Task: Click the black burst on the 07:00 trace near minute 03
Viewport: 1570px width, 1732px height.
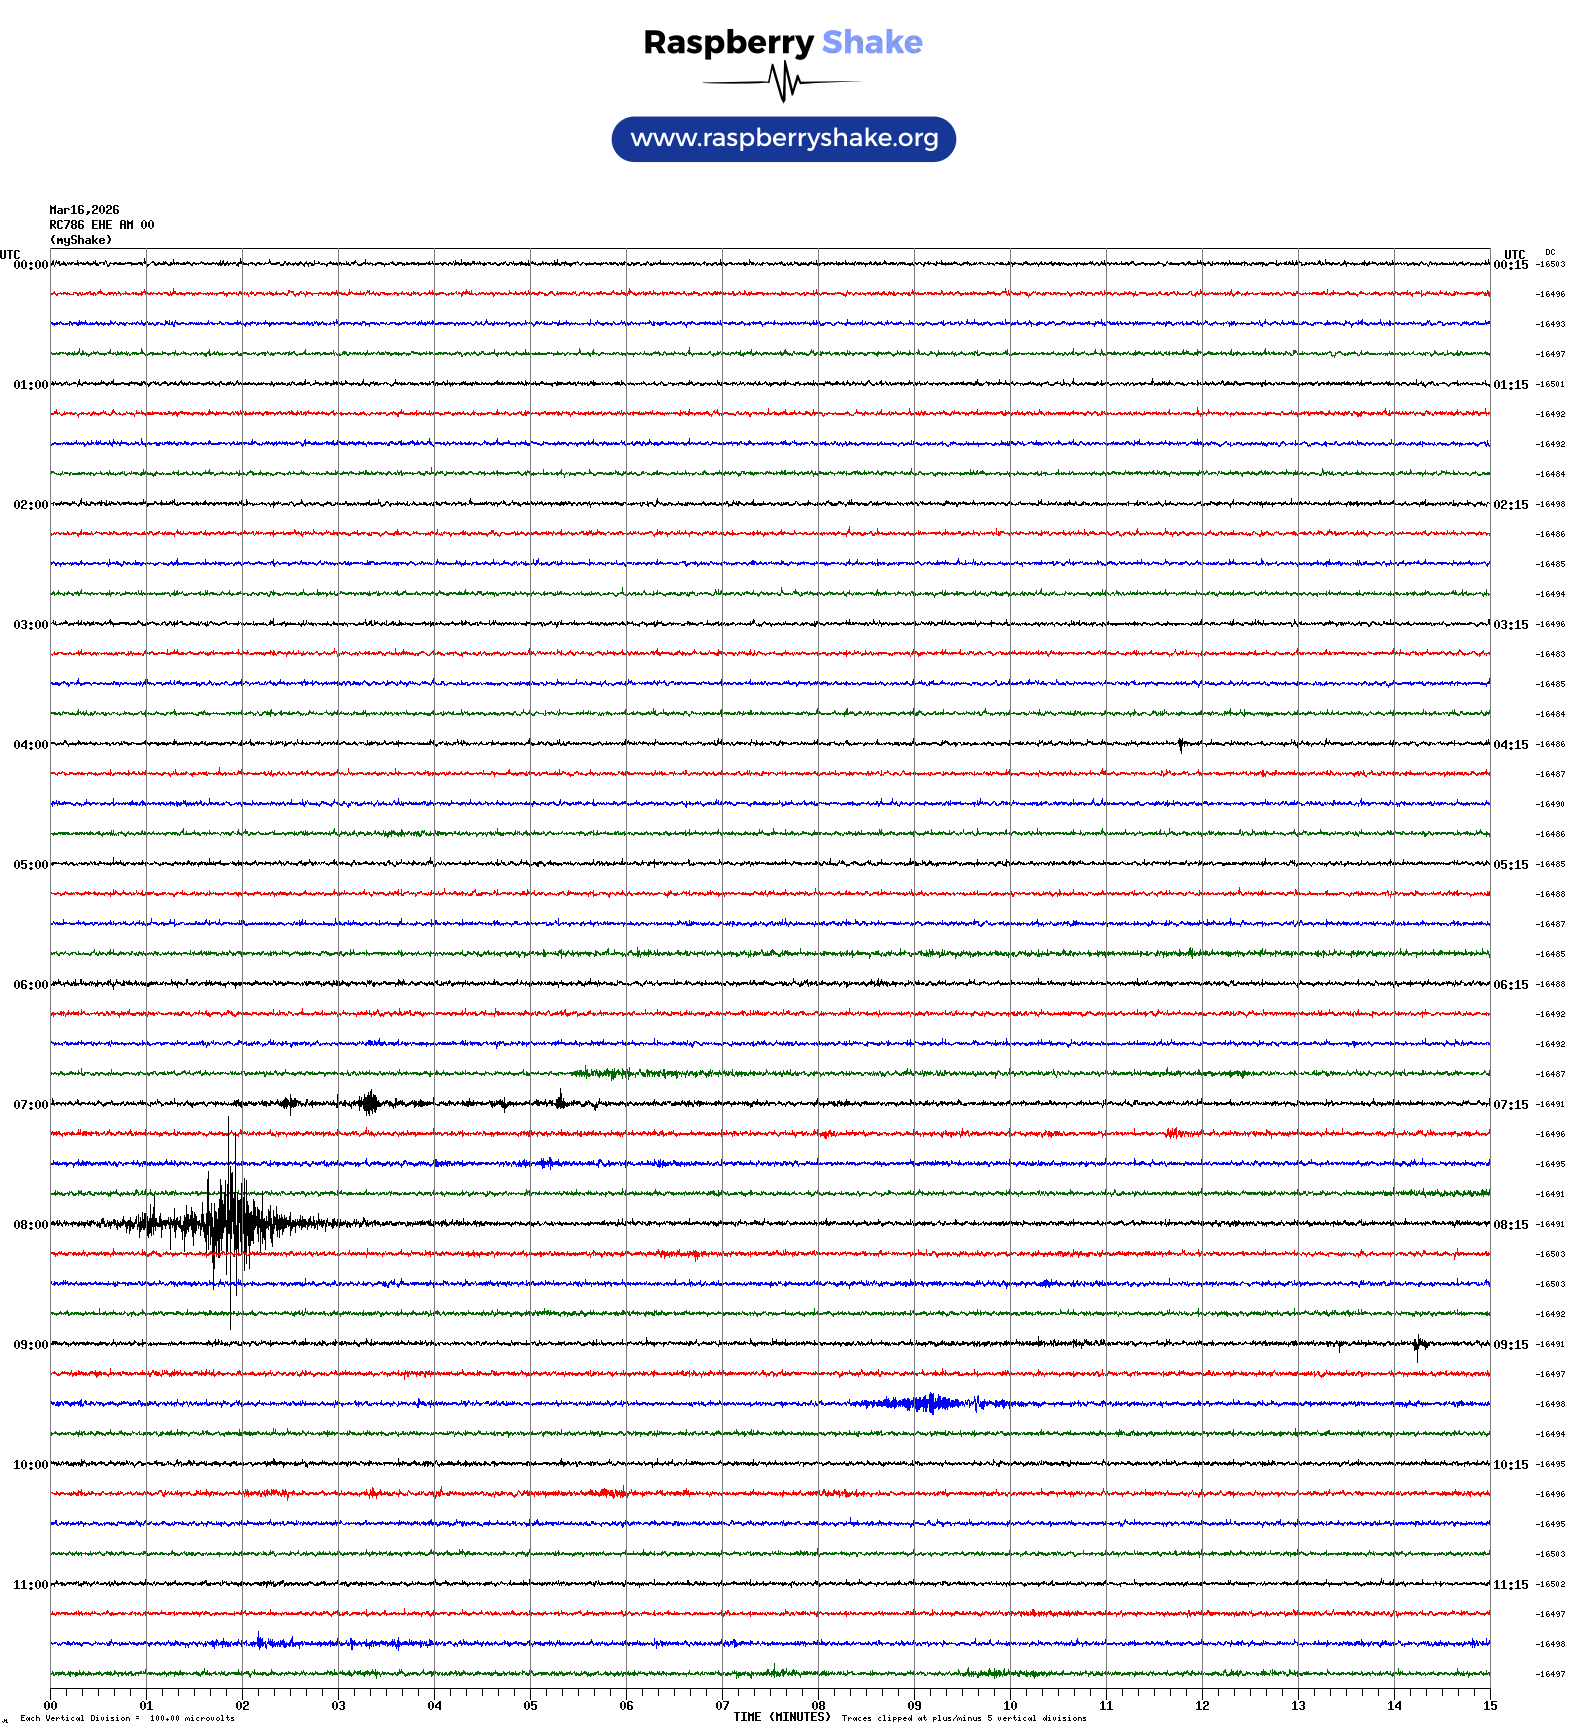Action: [x=370, y=1103]
